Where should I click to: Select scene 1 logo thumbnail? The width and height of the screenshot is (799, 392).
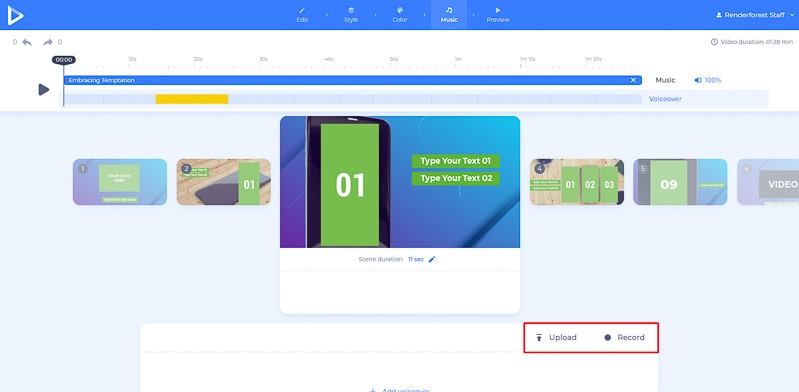120,182
